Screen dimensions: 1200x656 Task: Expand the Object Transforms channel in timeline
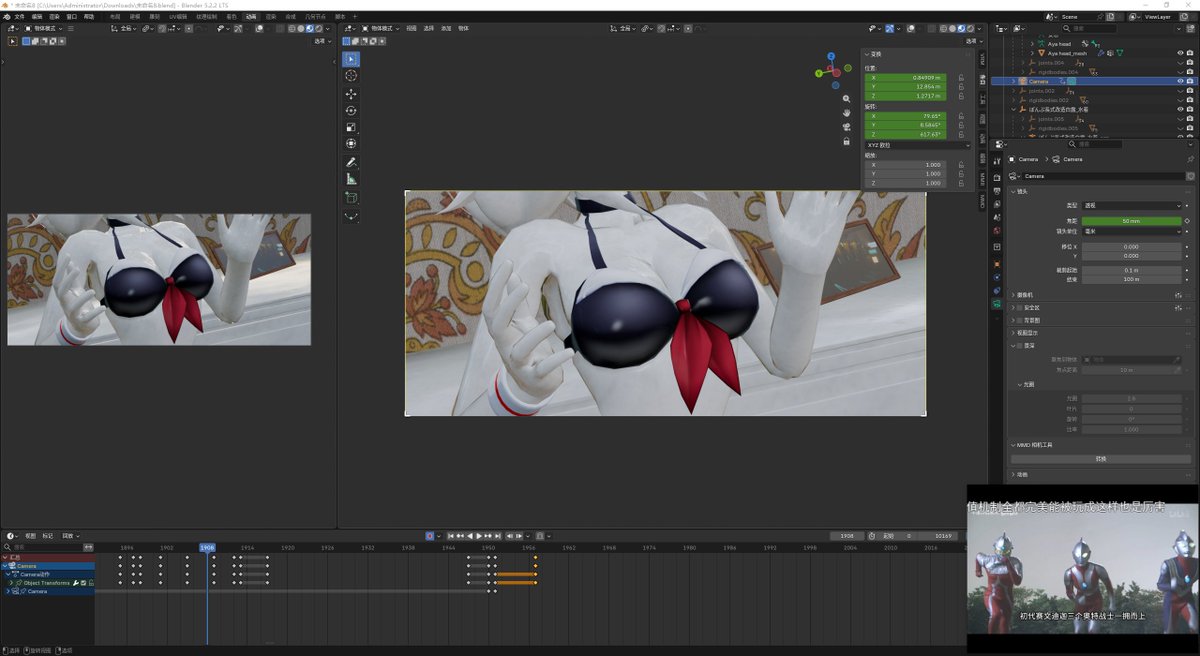point(12,583)
